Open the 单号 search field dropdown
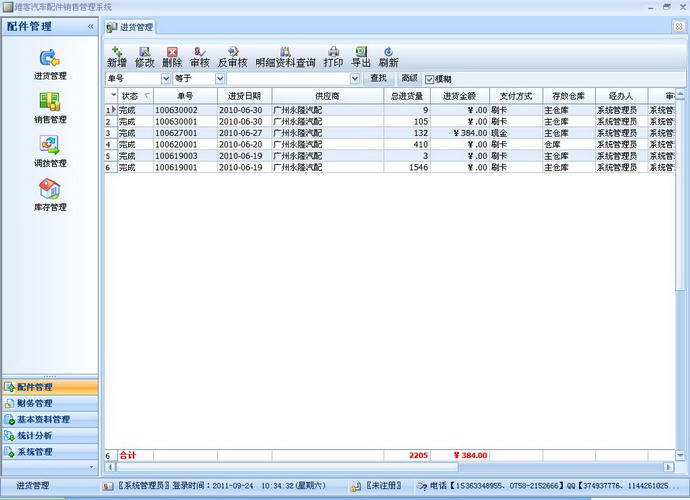Screen dimensions: 690x500 tap(166, 79)
